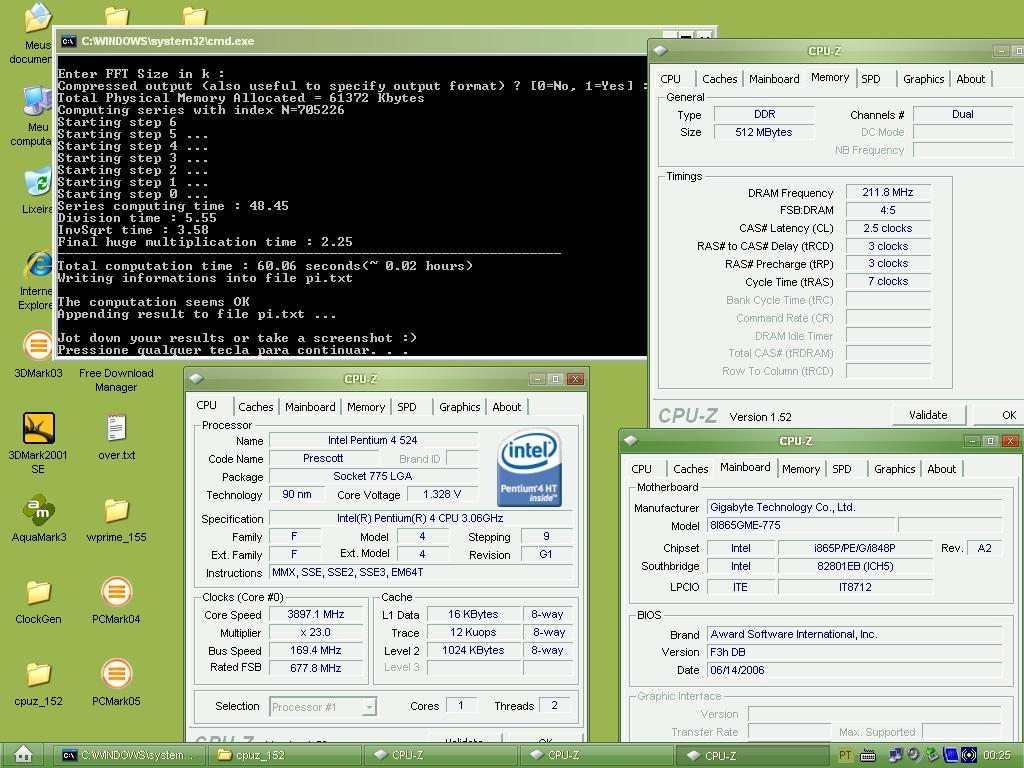Click the Southbridge value 82801EB (ICH5)

(x=855, y=566)
